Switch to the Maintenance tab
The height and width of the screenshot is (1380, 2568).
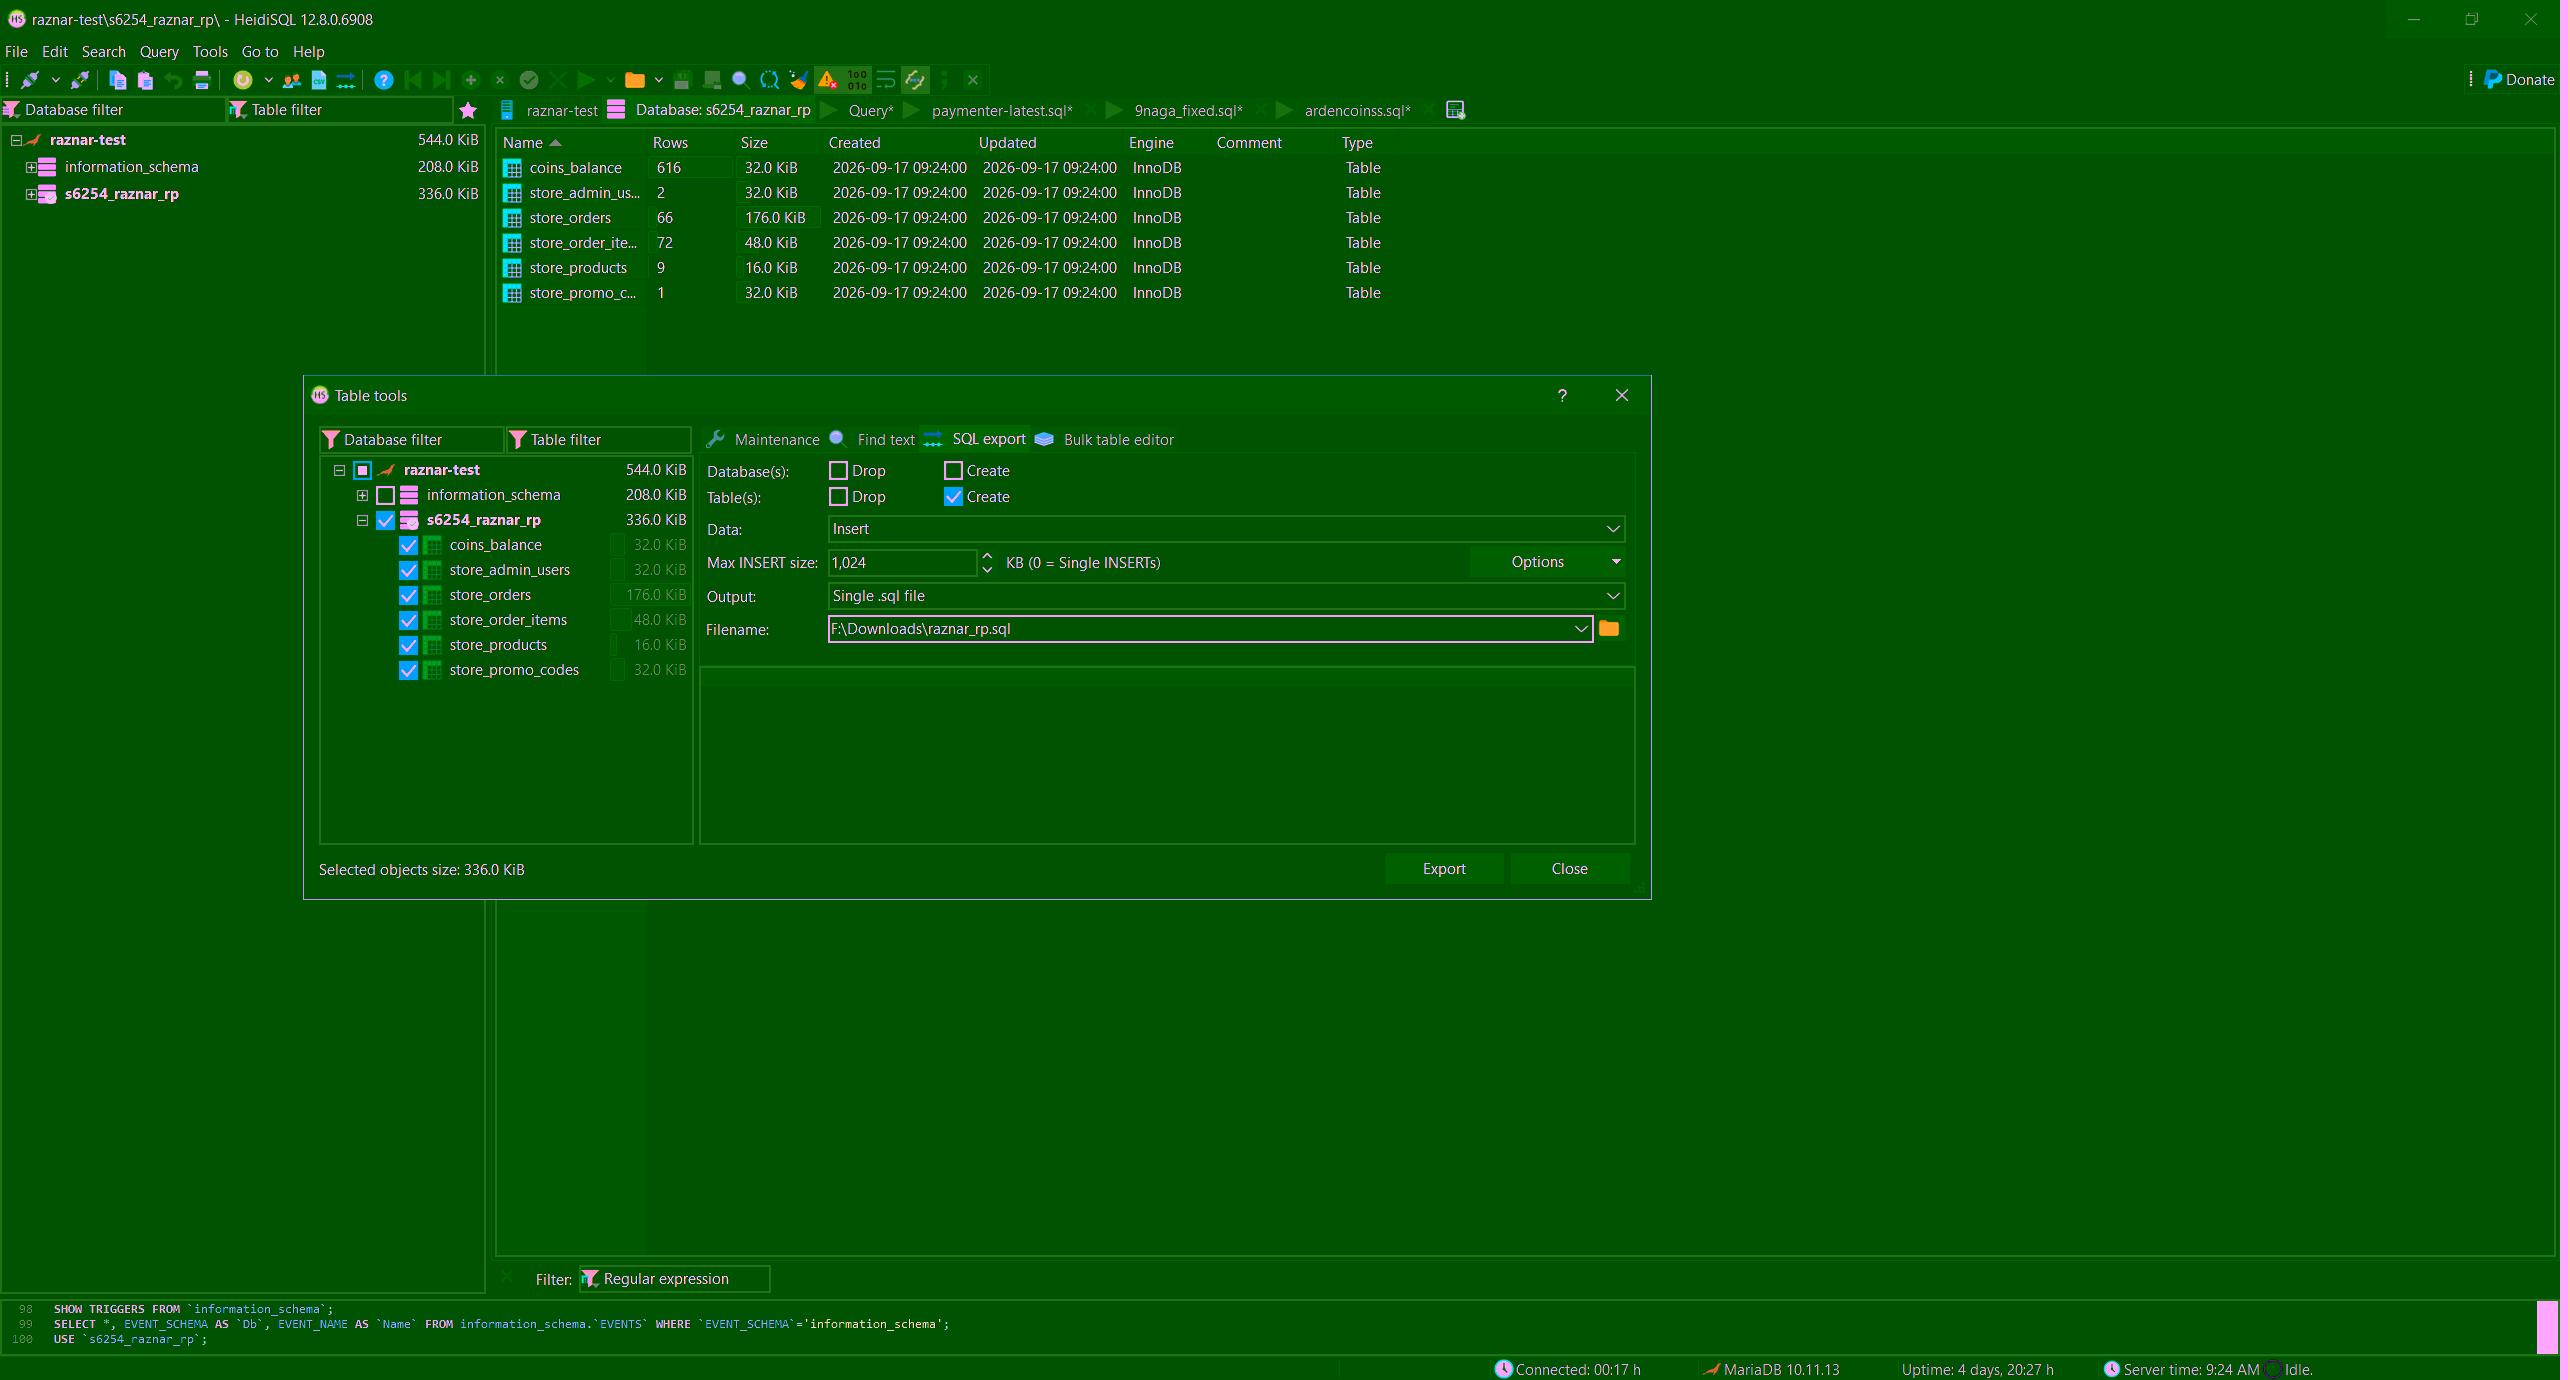(764, 440)
